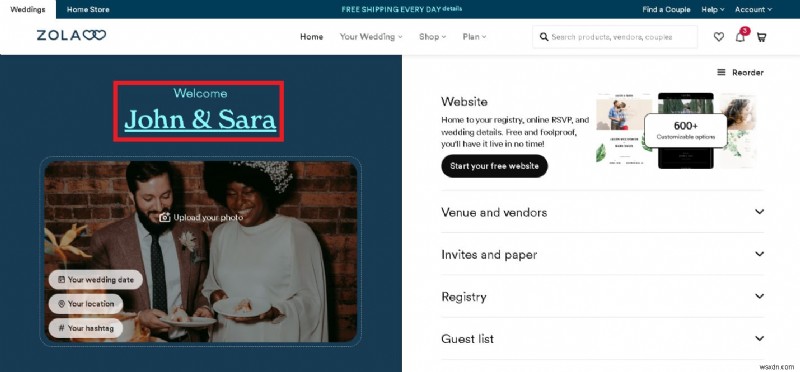Open the Account dropdown
Screen dimensions: 800x372
point(753,9)
